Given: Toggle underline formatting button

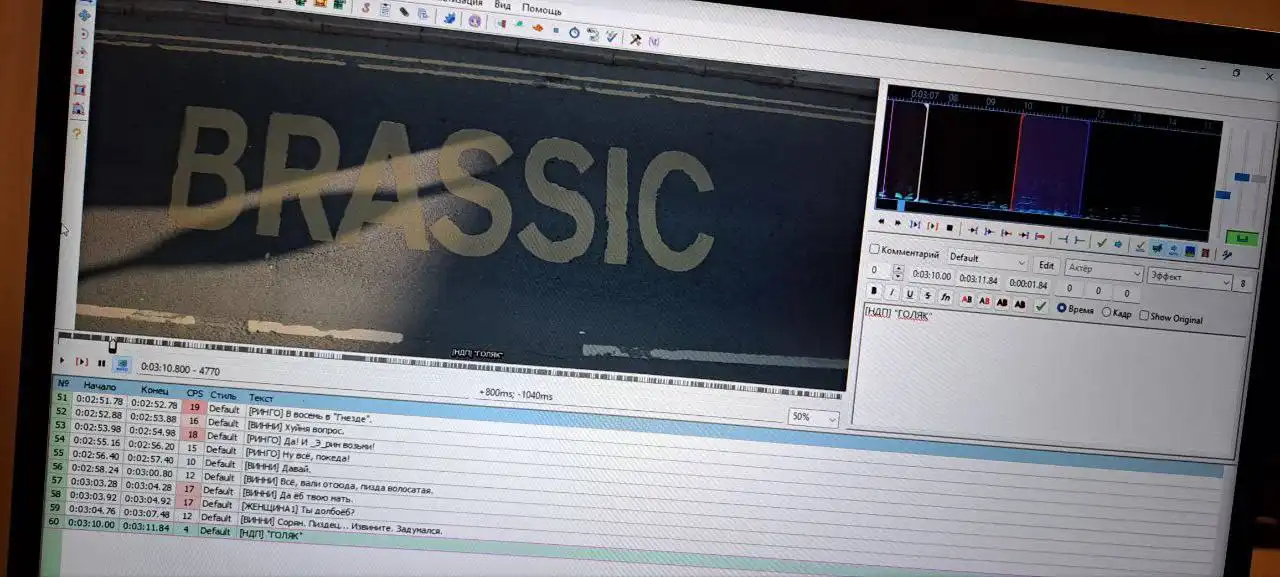Looking at the screenshot, I should pos(909,294).
